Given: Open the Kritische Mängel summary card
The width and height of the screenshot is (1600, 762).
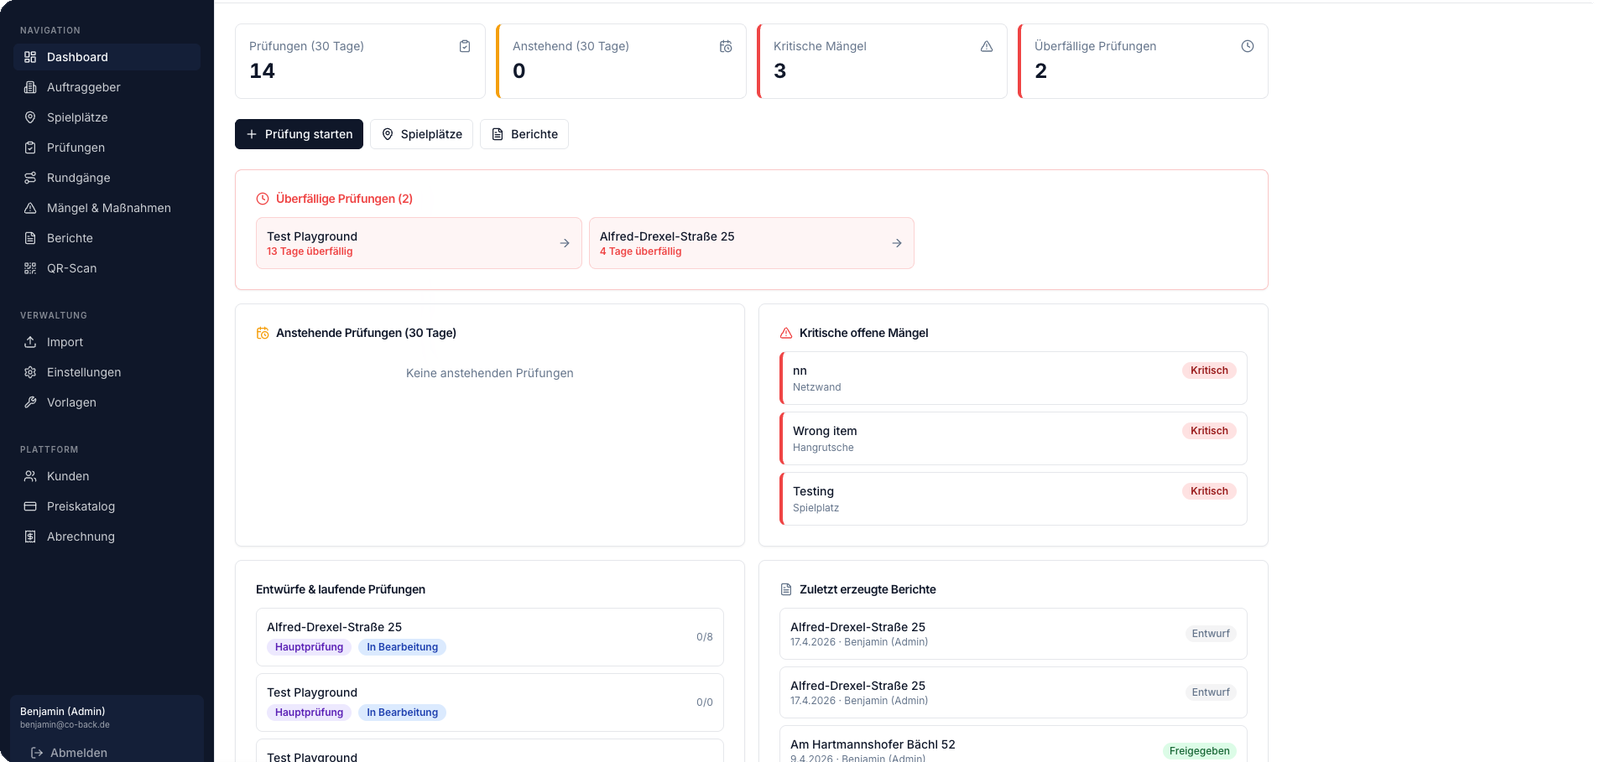Looking at the screenshot, I should tap(882, 61).
